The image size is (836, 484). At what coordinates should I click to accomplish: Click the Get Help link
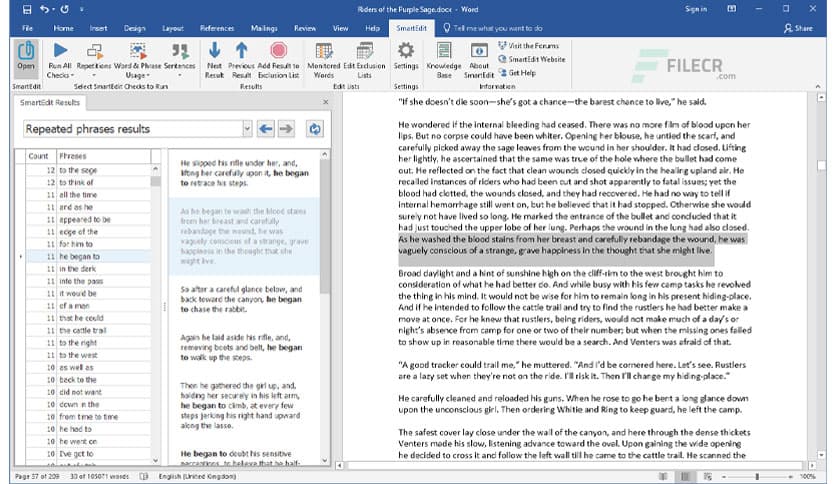517,72
